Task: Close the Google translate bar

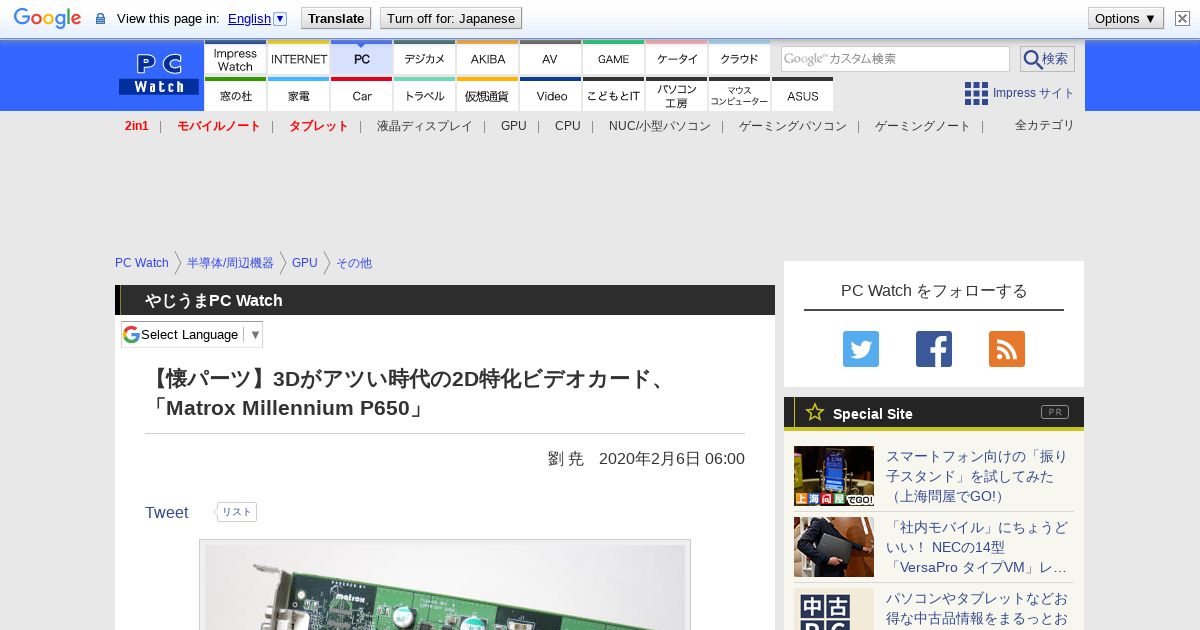Action: tap(1182, 18)
